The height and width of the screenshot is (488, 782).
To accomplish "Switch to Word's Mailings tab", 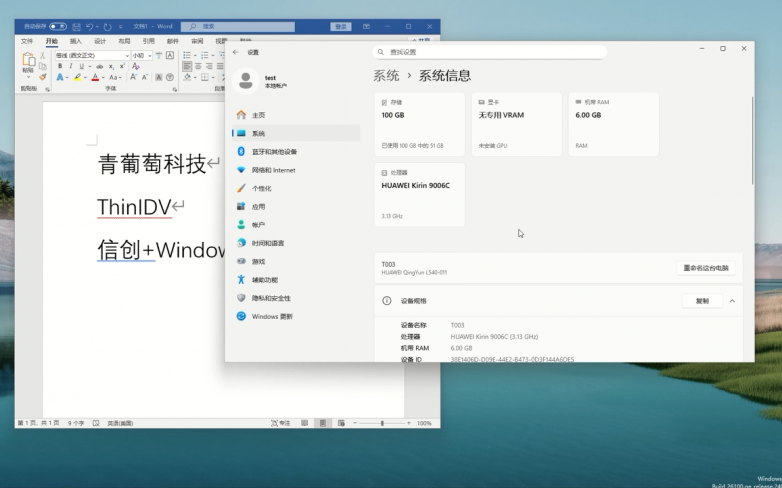I will (173, 41).
